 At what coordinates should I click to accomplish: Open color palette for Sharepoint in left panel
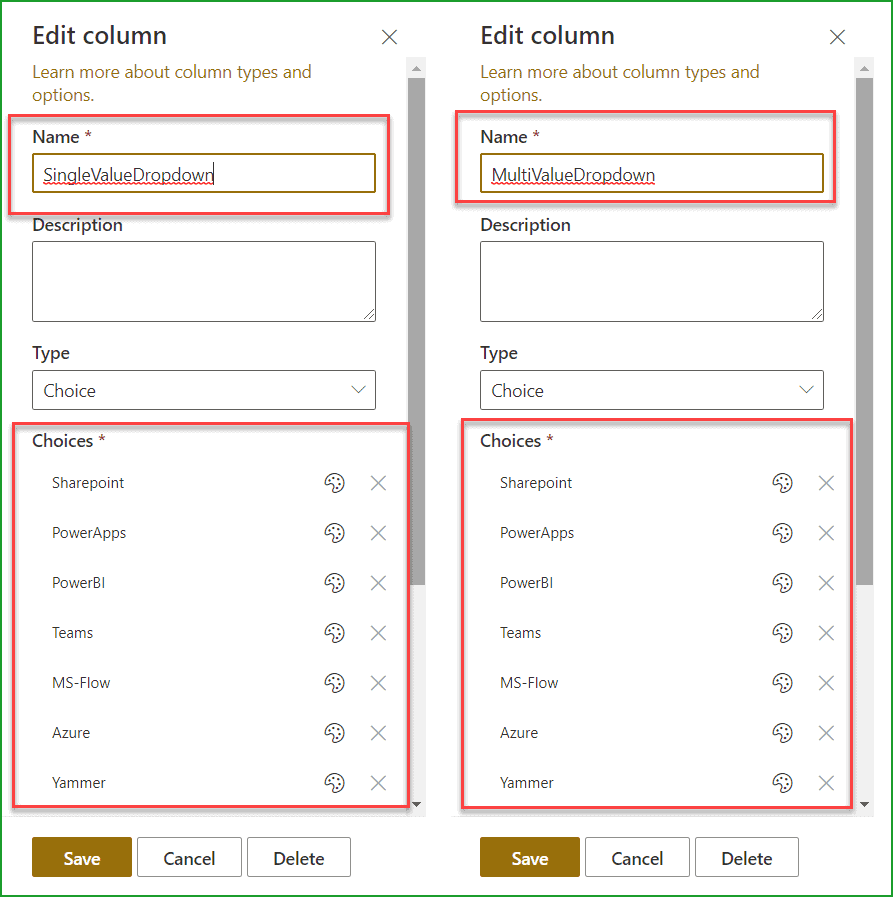[x=334, y=483]
